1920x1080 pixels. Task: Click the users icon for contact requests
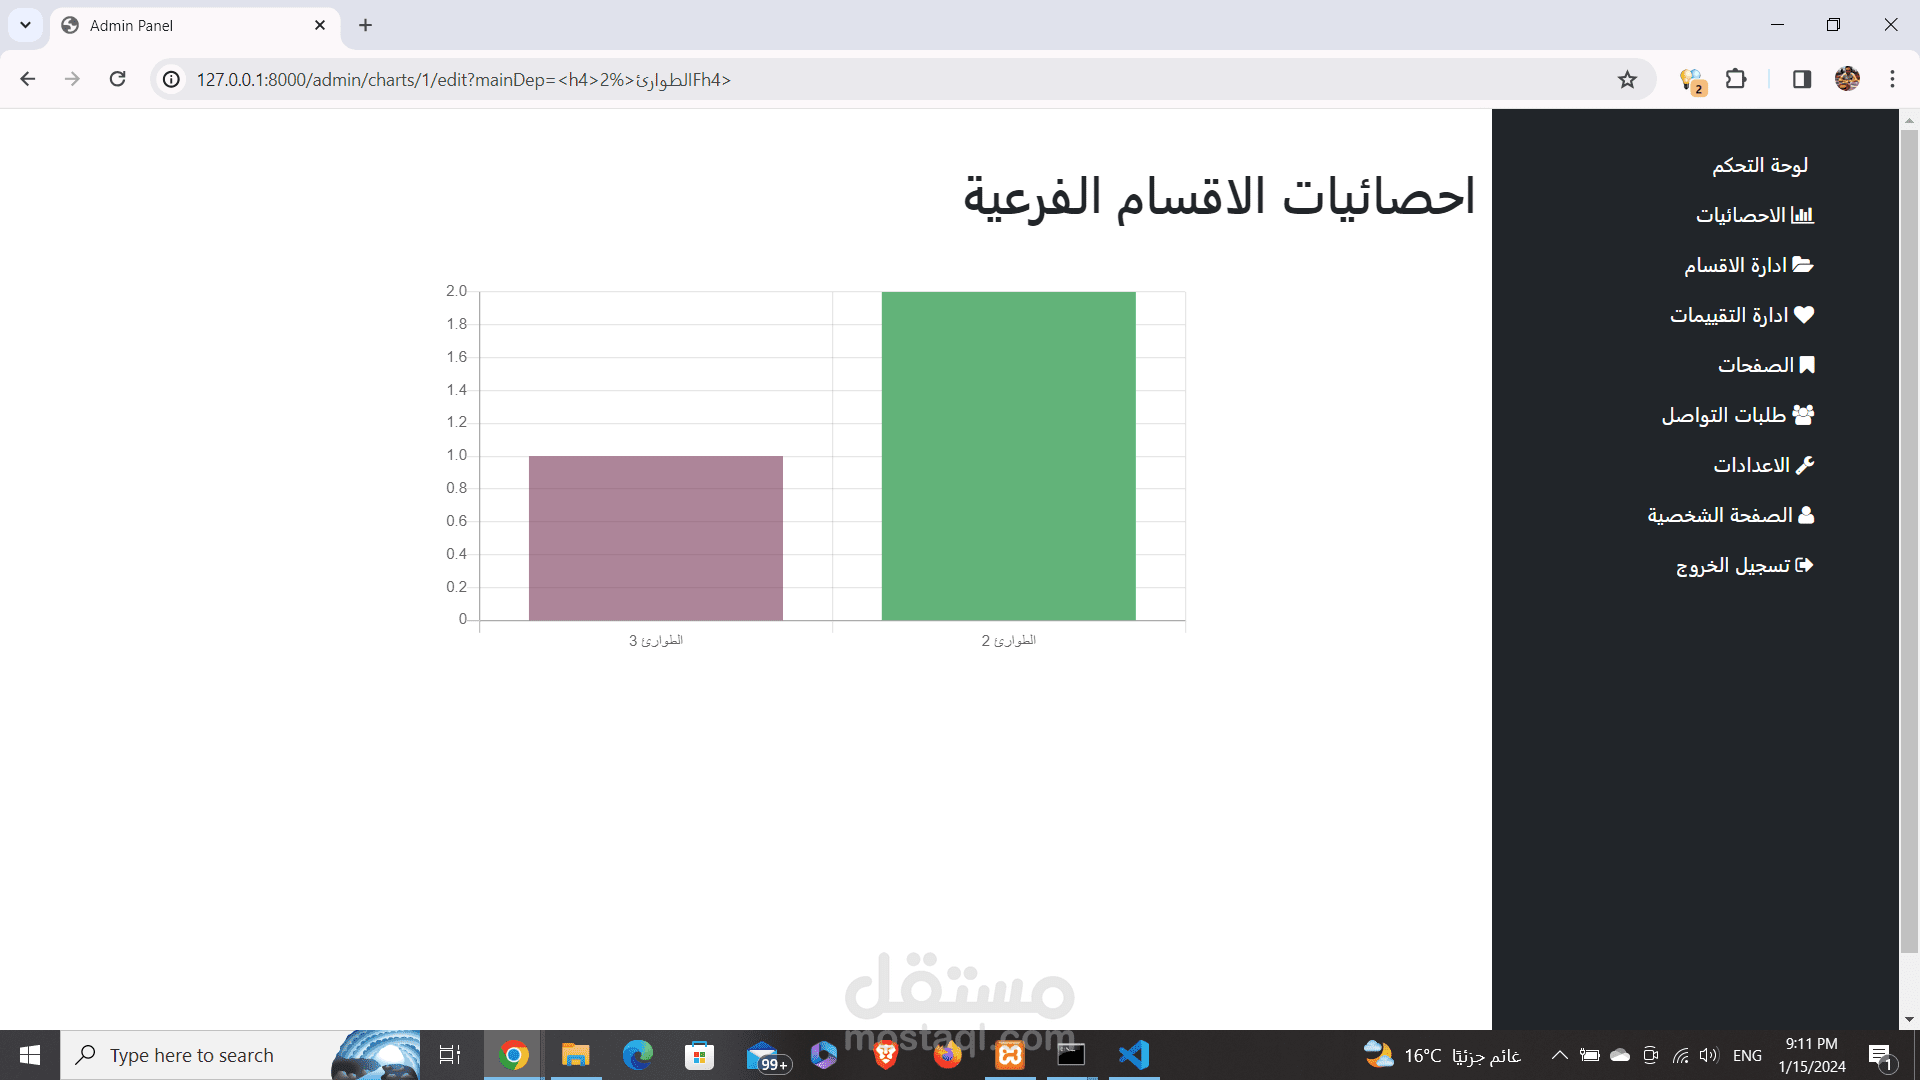(x=1803, y=415)
